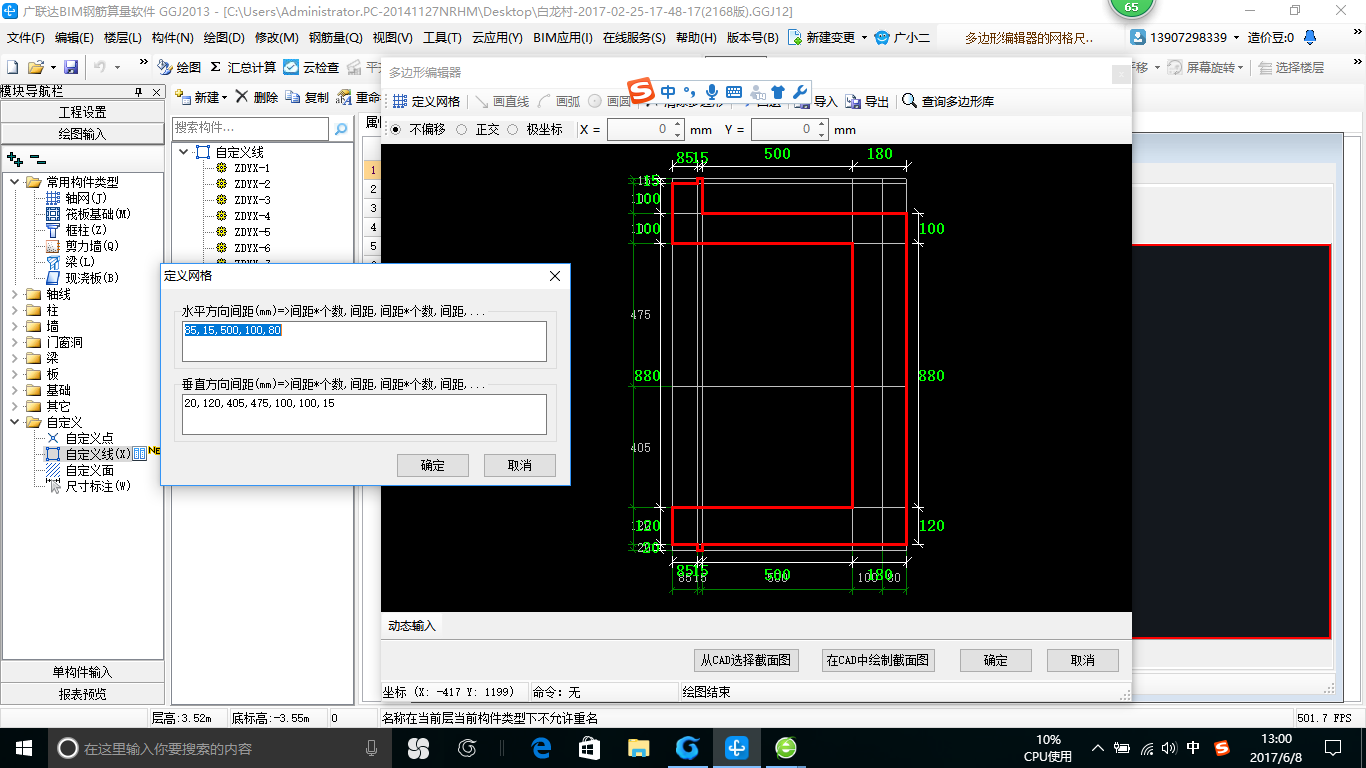Open dropdown arrow beside open folder icon

point(52,68)
